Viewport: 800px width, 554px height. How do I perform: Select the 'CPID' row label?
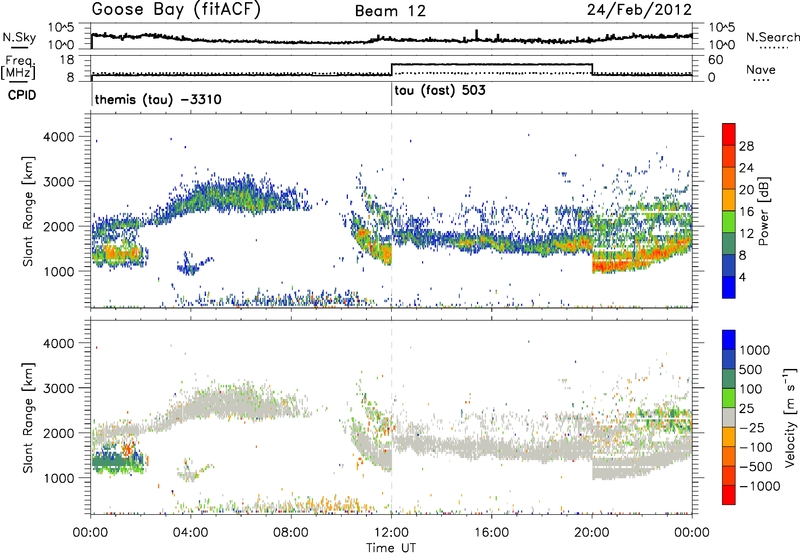22,95
